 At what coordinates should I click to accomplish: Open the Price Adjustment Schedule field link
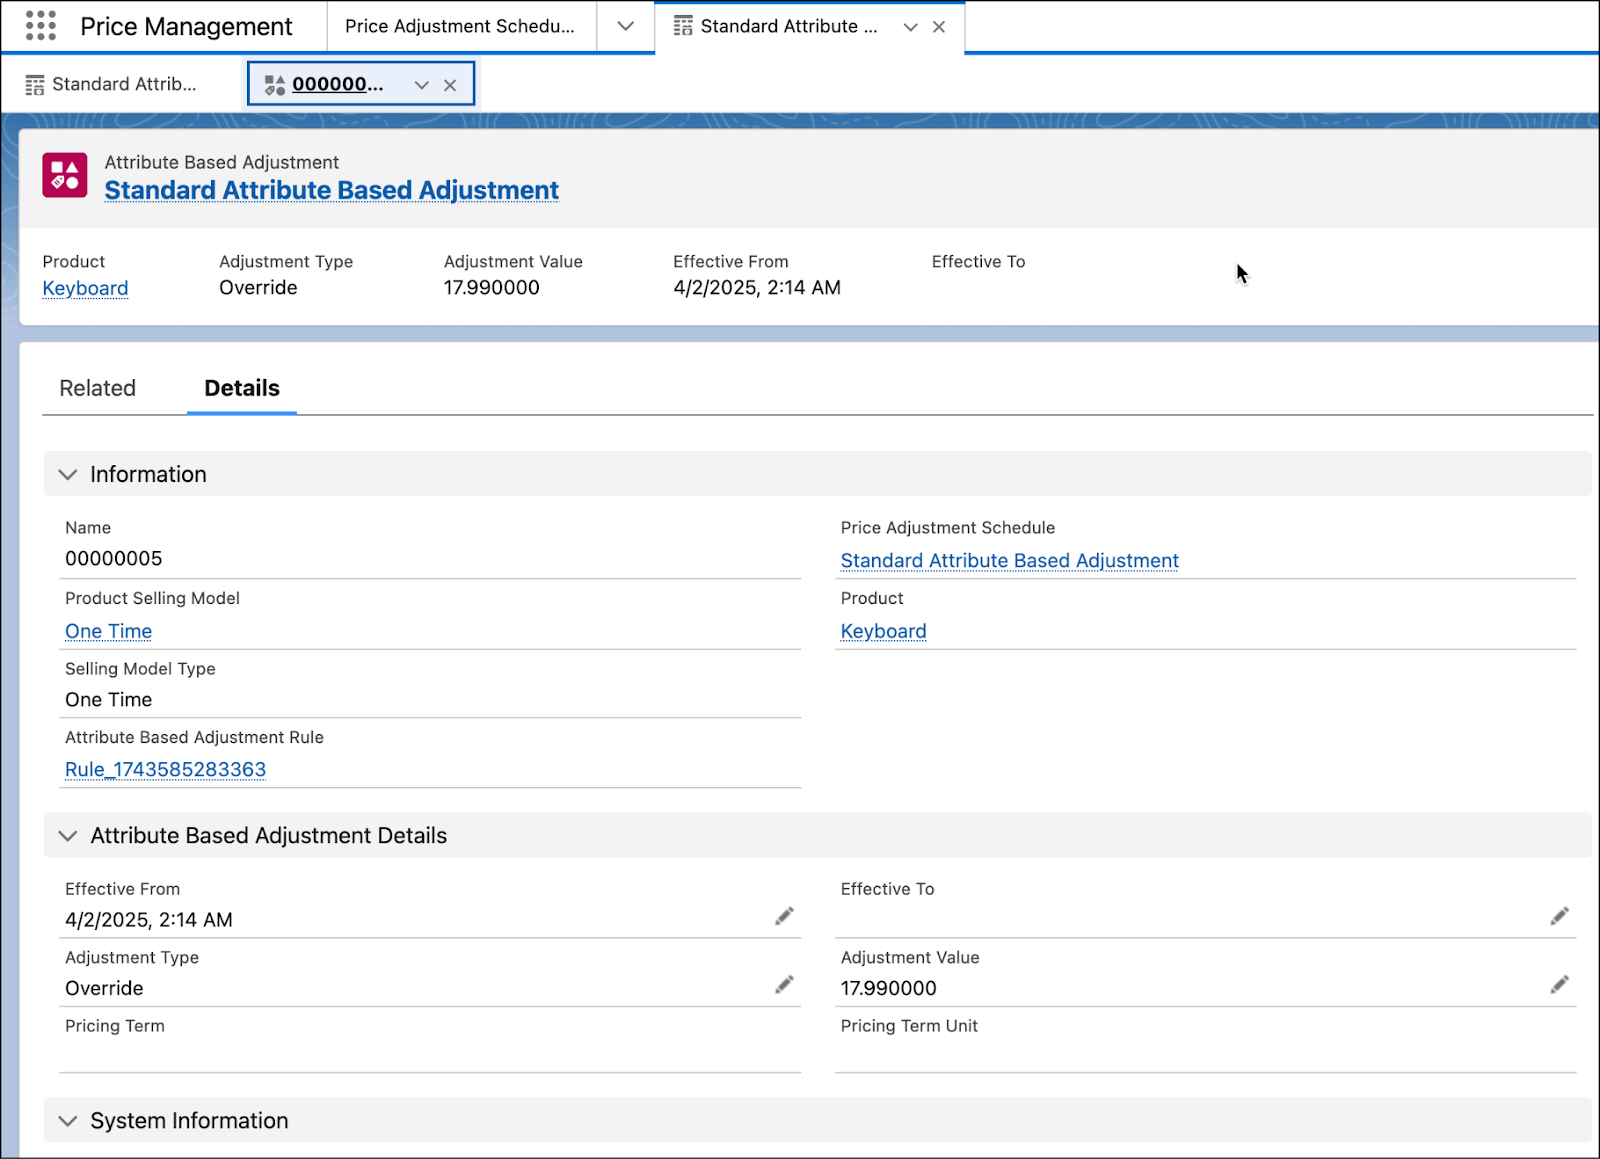[x=1010, y=560]
